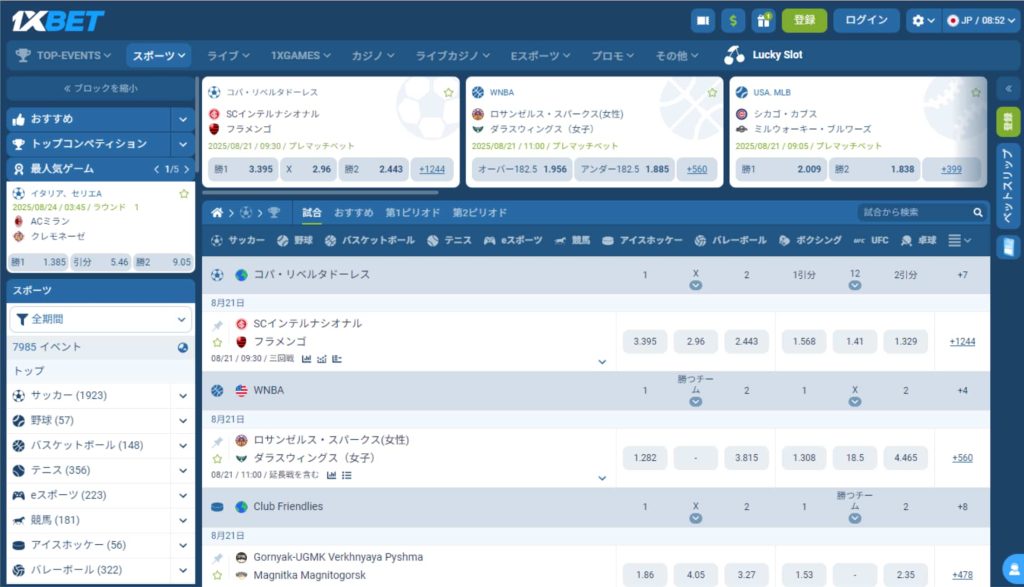The image size is (1024, 587).
Task: Click the 登録 register button
Action: pyautogui.click(x=804, y=20)
